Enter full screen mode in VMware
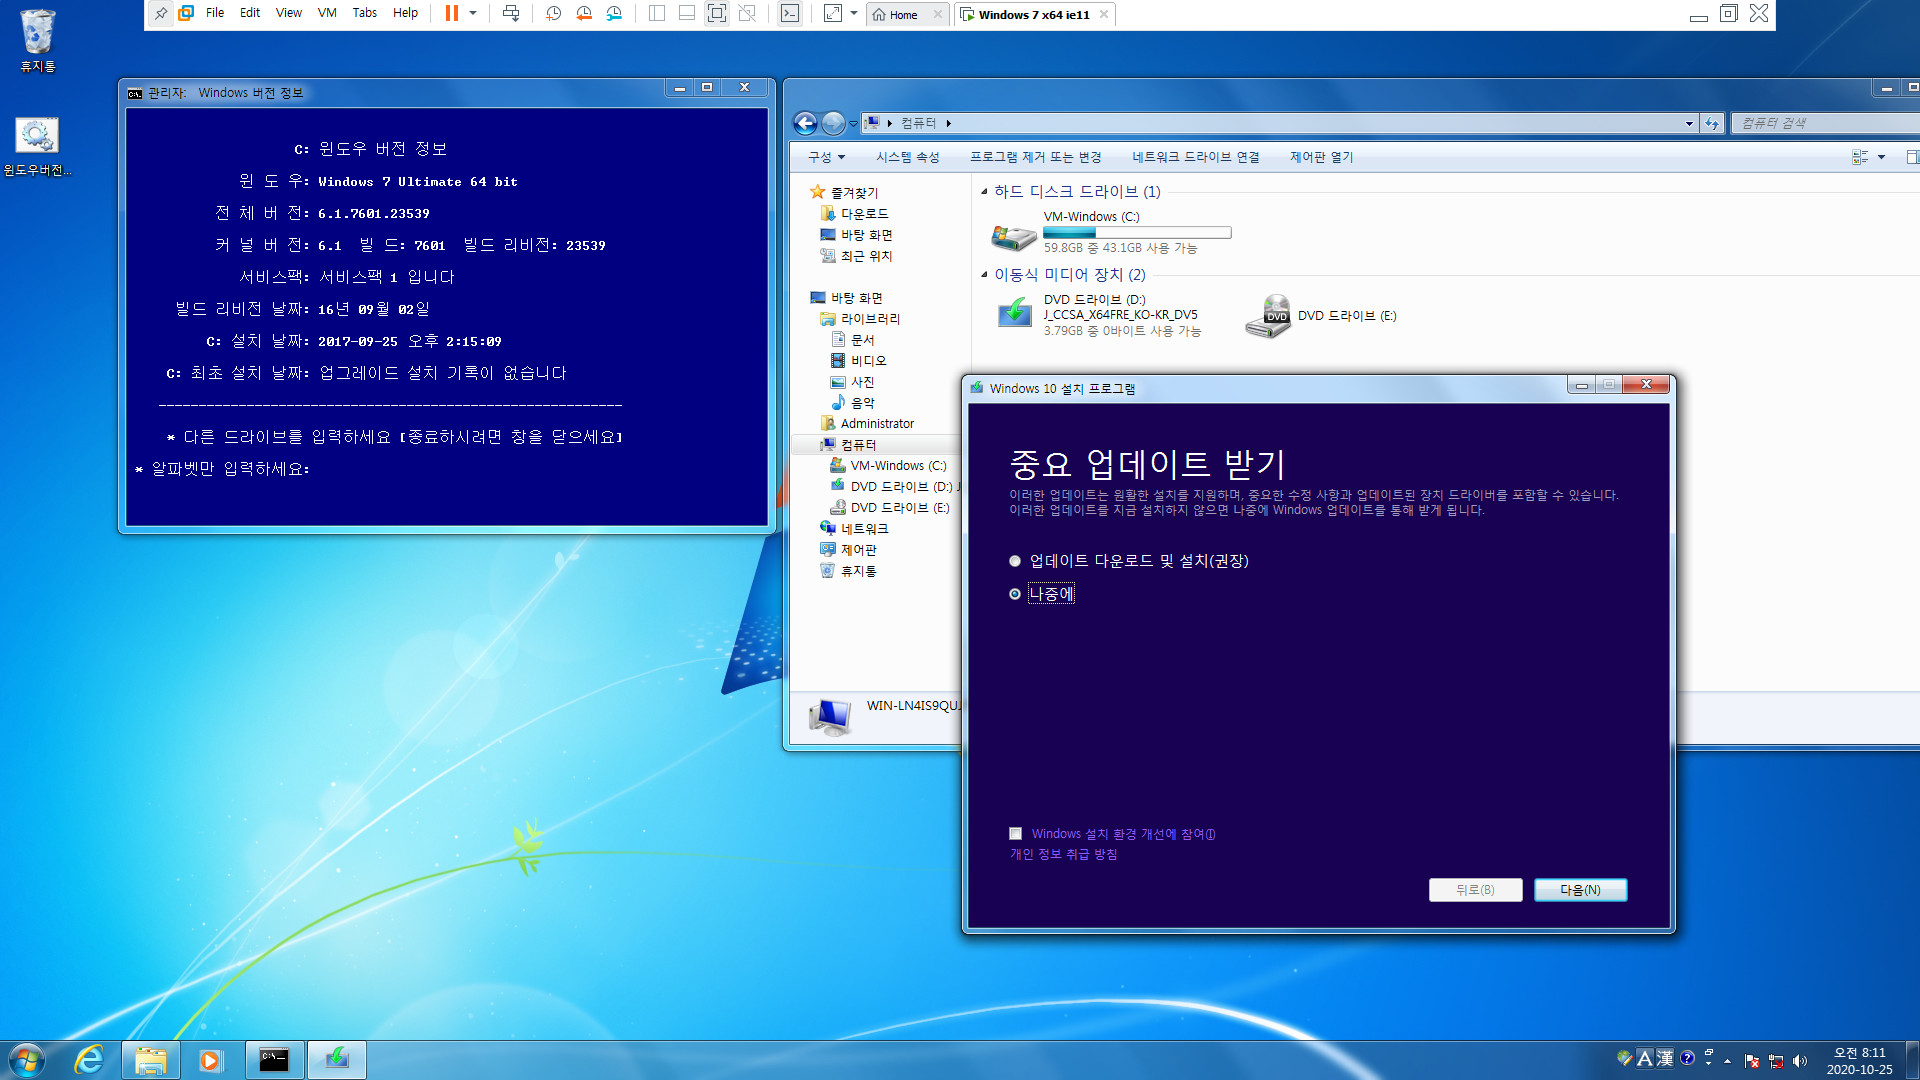Viewport: 1920px width, 1080px height. [717, 14]
